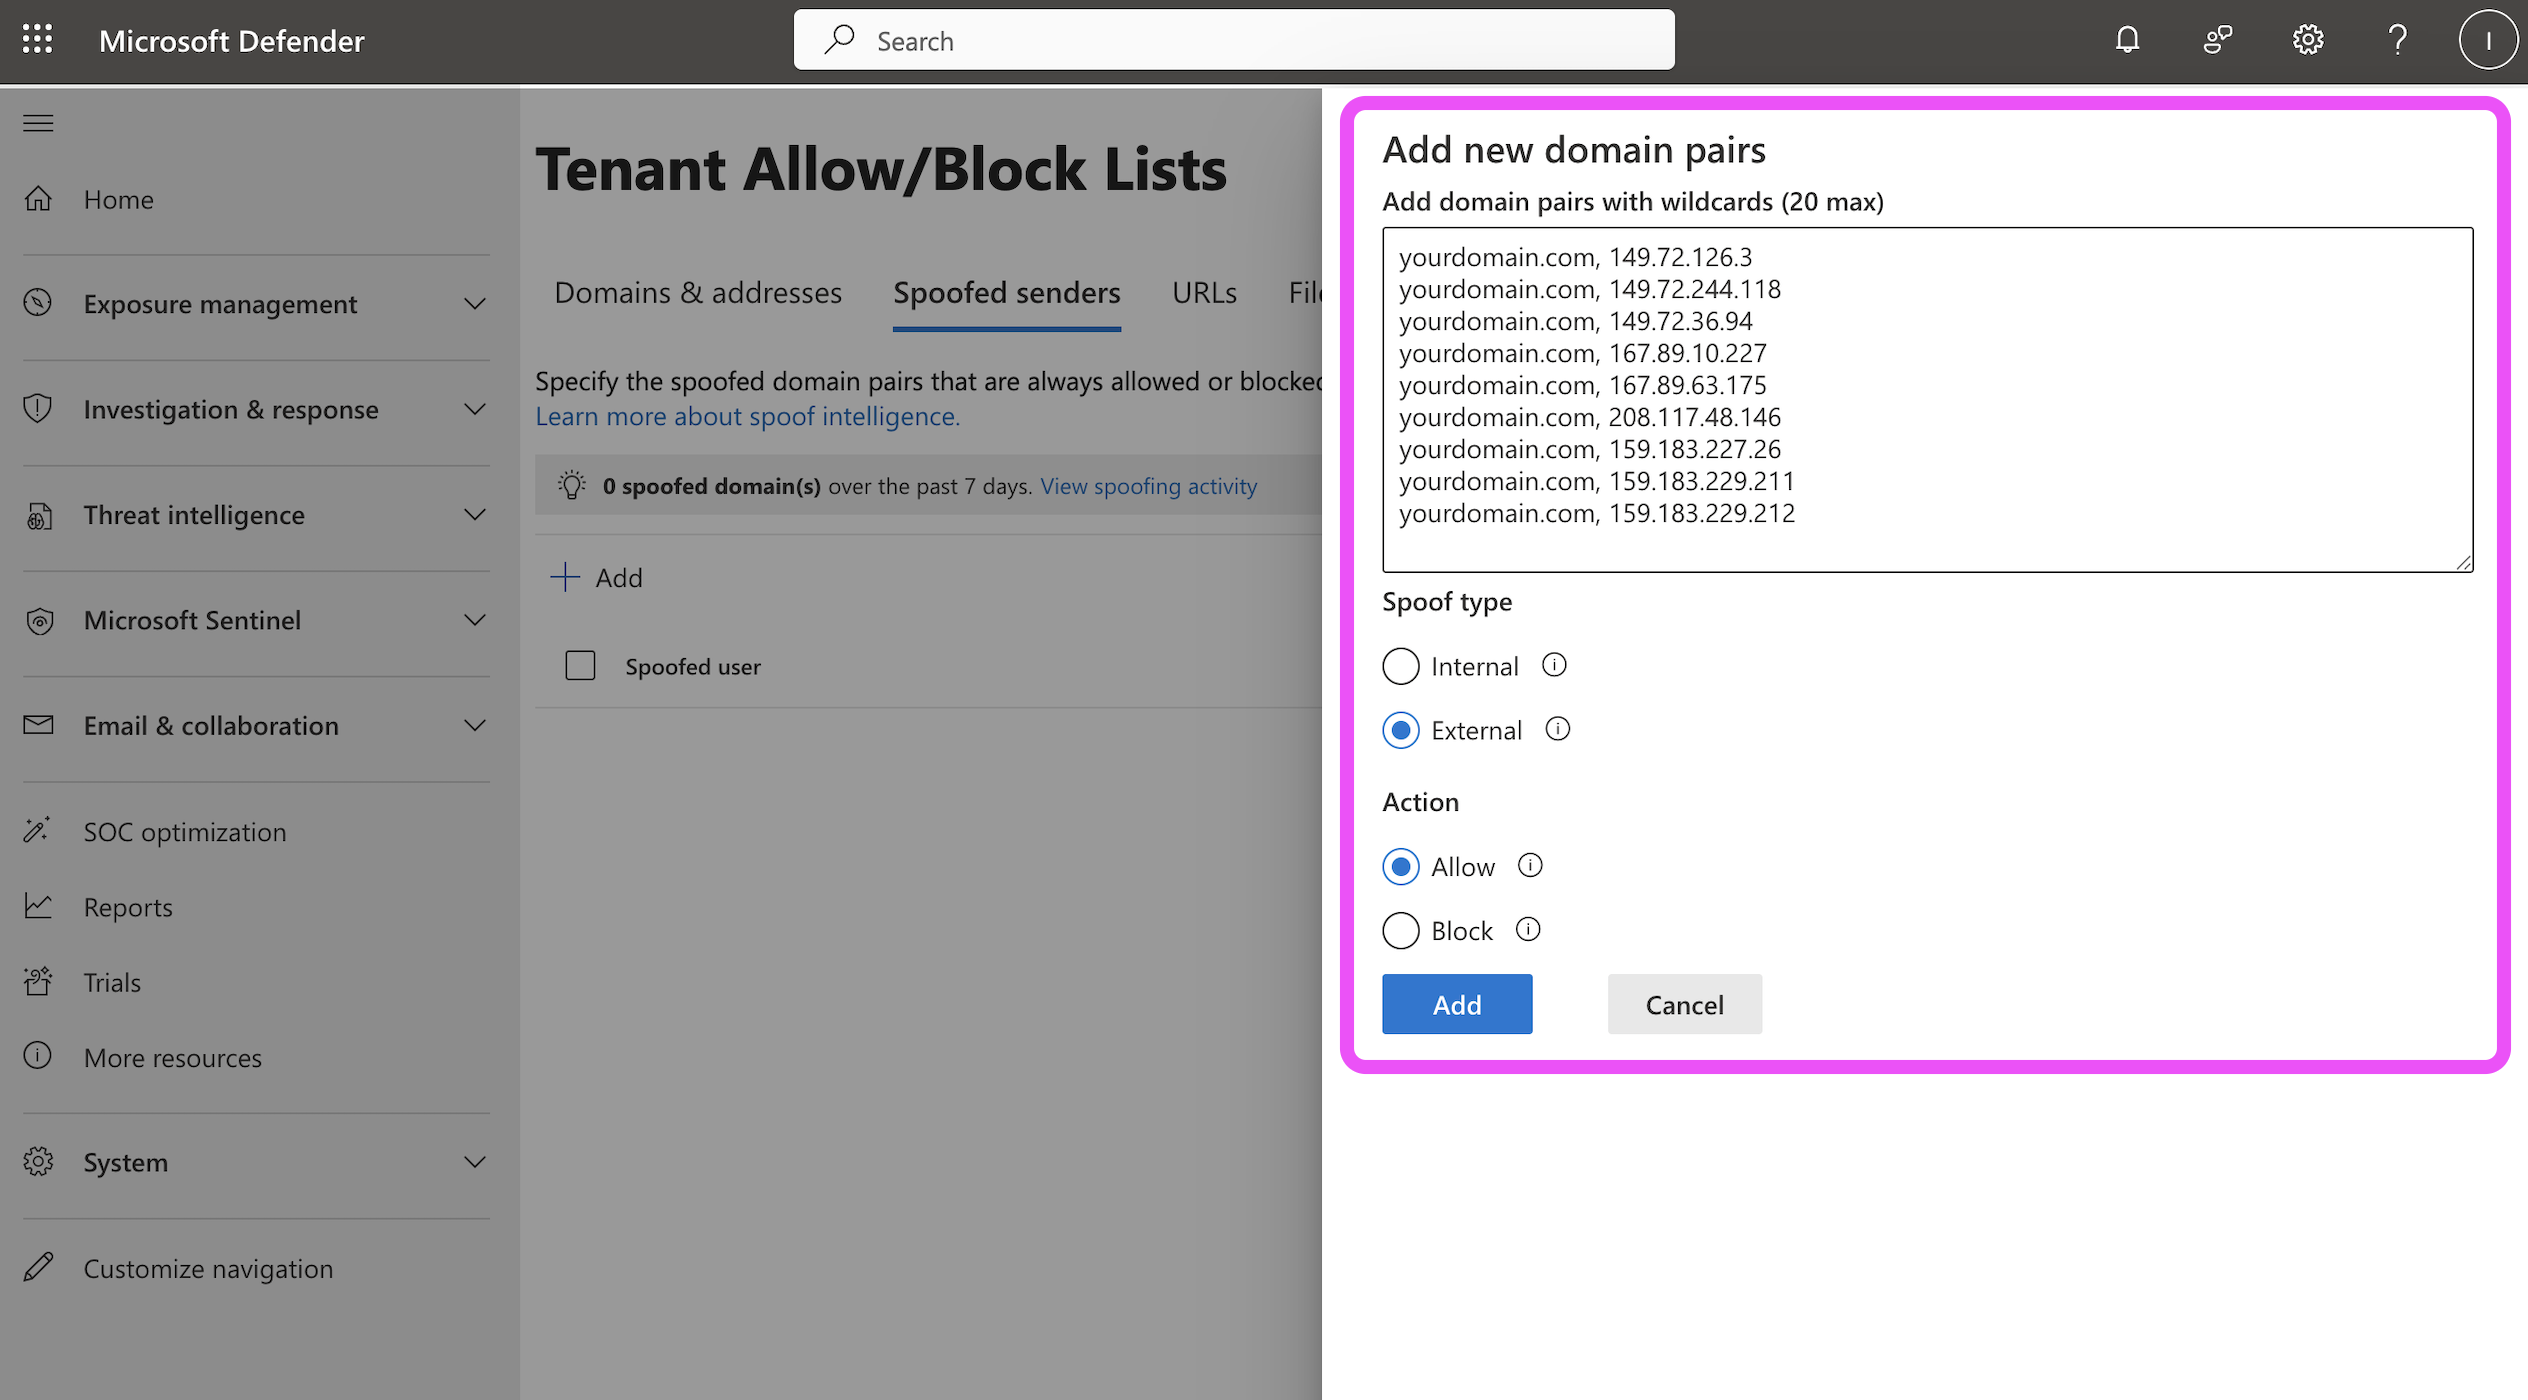Open Learn more about spoof intelligence link

tap(747, 416)
